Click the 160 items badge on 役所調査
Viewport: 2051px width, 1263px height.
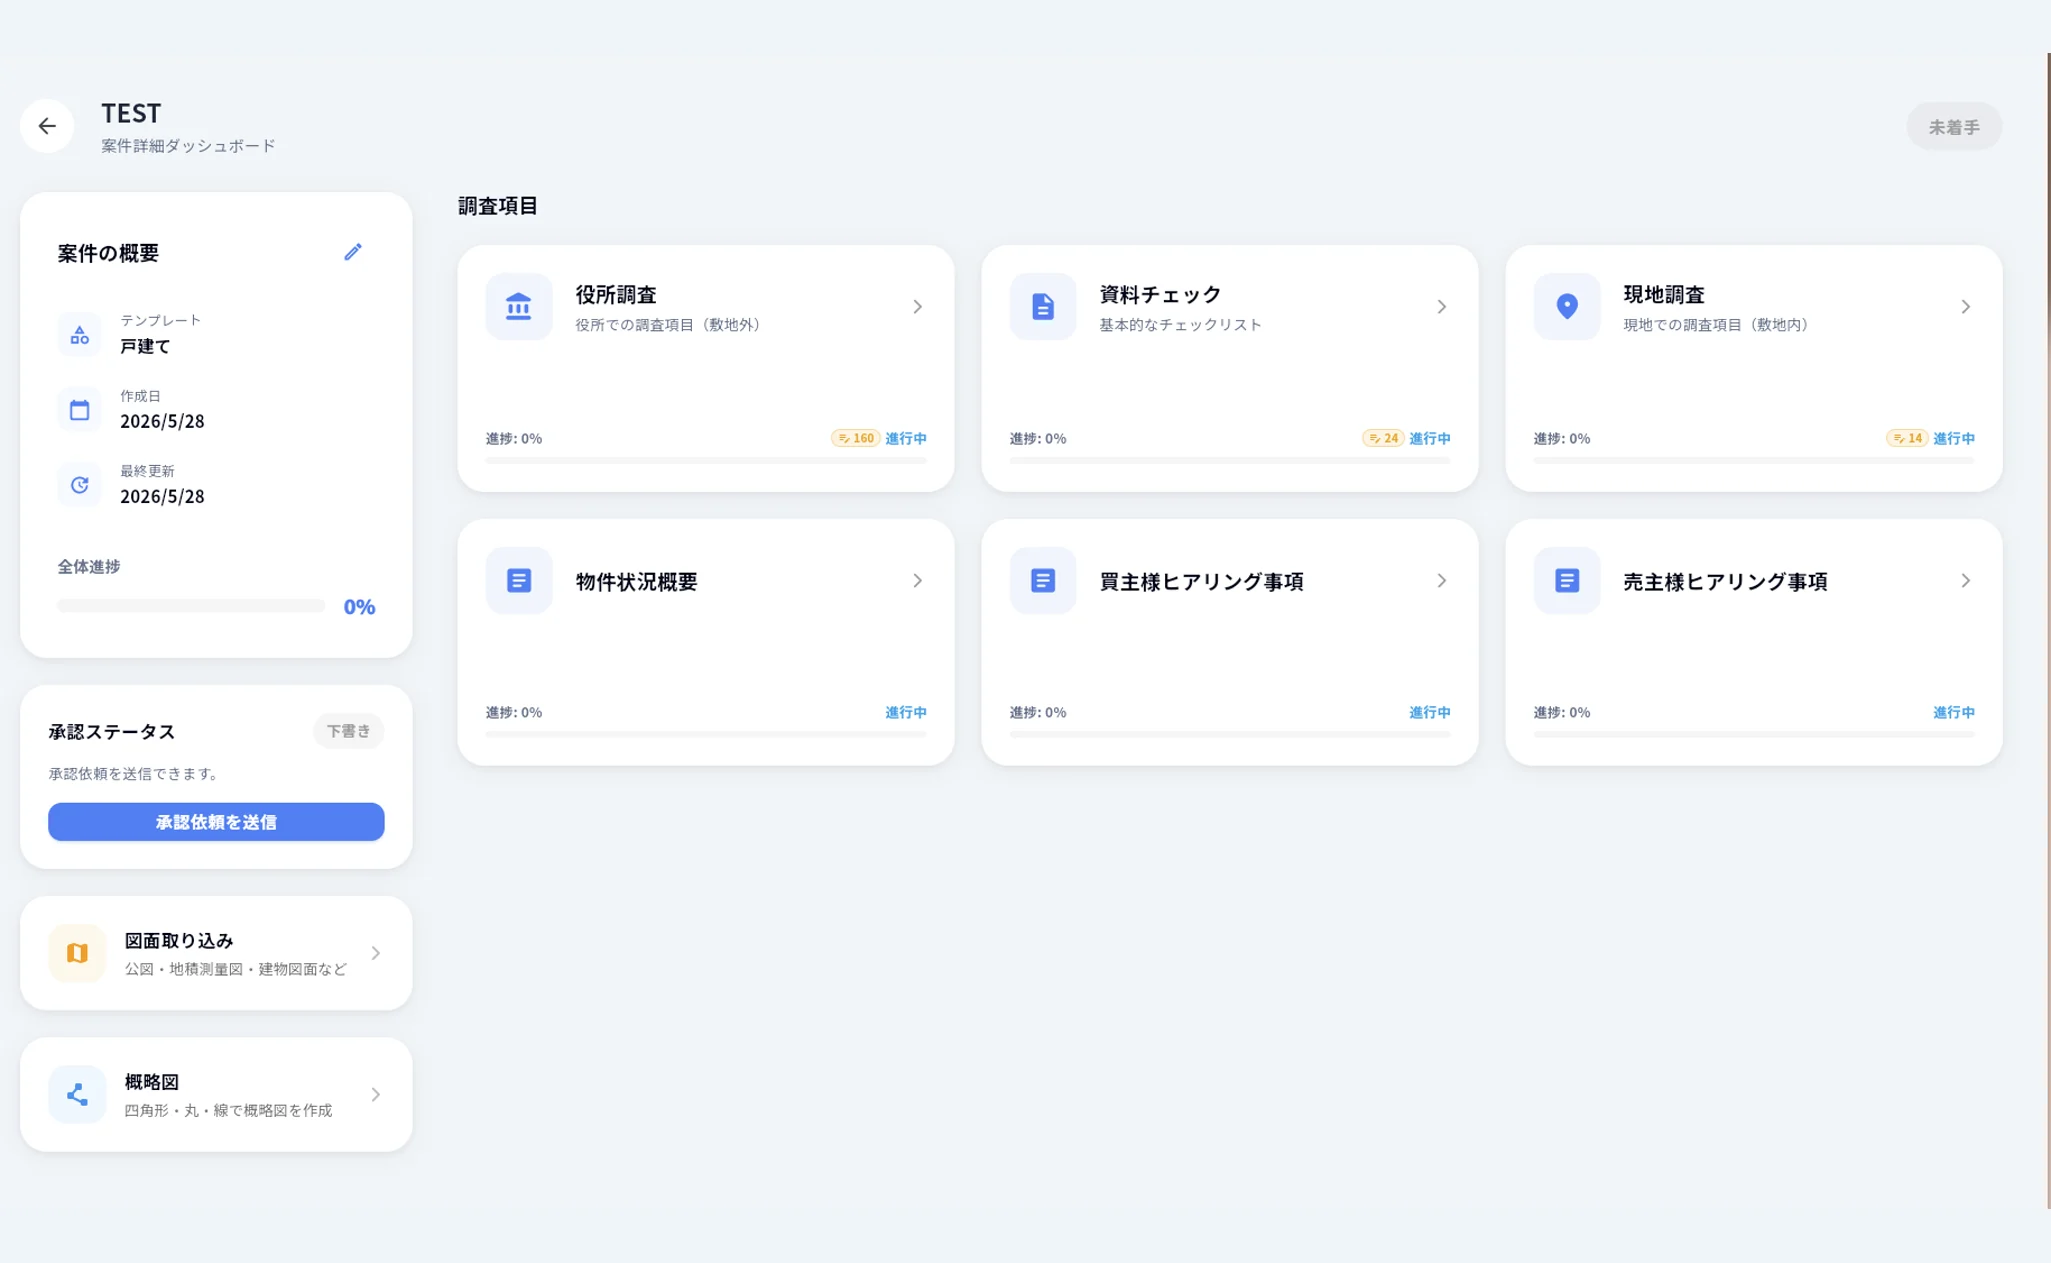click(x=855, y=438)
